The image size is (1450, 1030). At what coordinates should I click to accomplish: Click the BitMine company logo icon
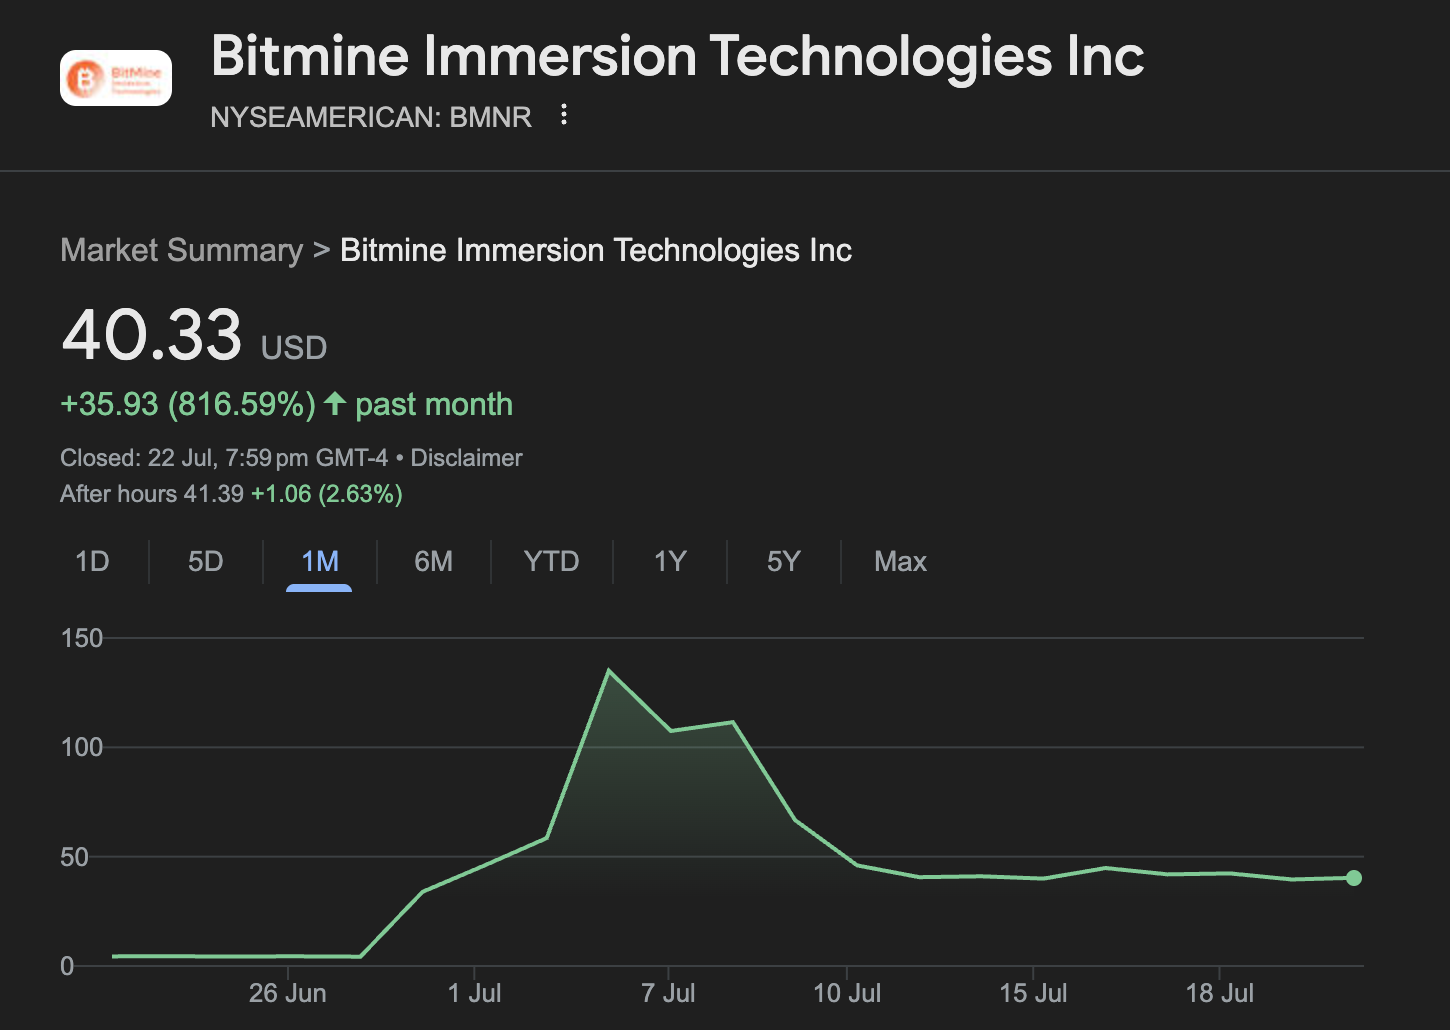click(x=116, y=78)
